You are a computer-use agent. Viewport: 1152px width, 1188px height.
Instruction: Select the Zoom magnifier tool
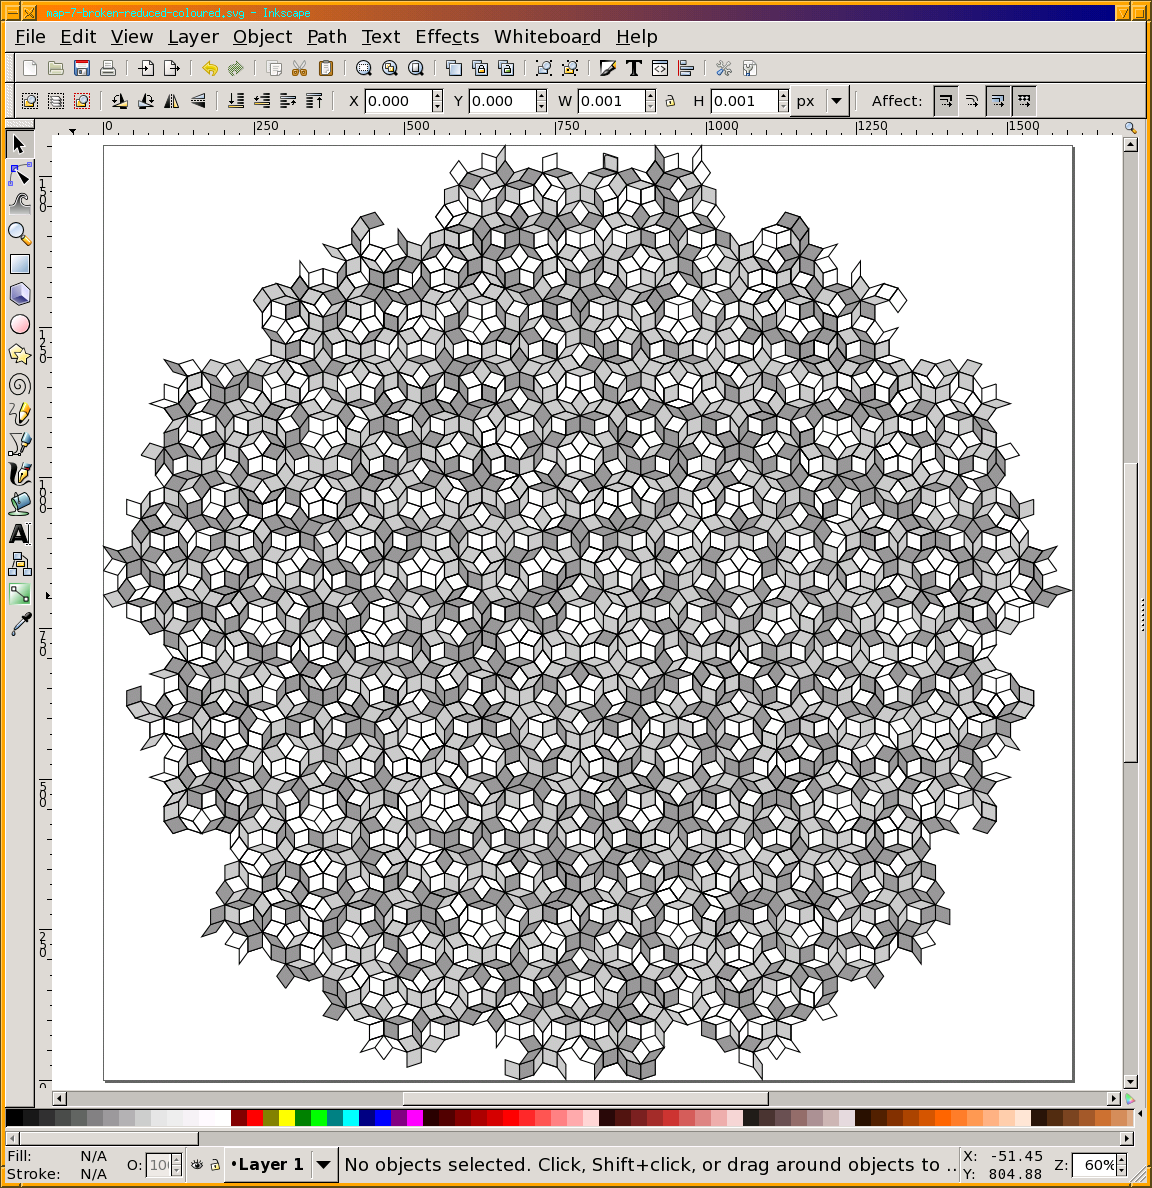pyautogui.click(x=19, y=234)
